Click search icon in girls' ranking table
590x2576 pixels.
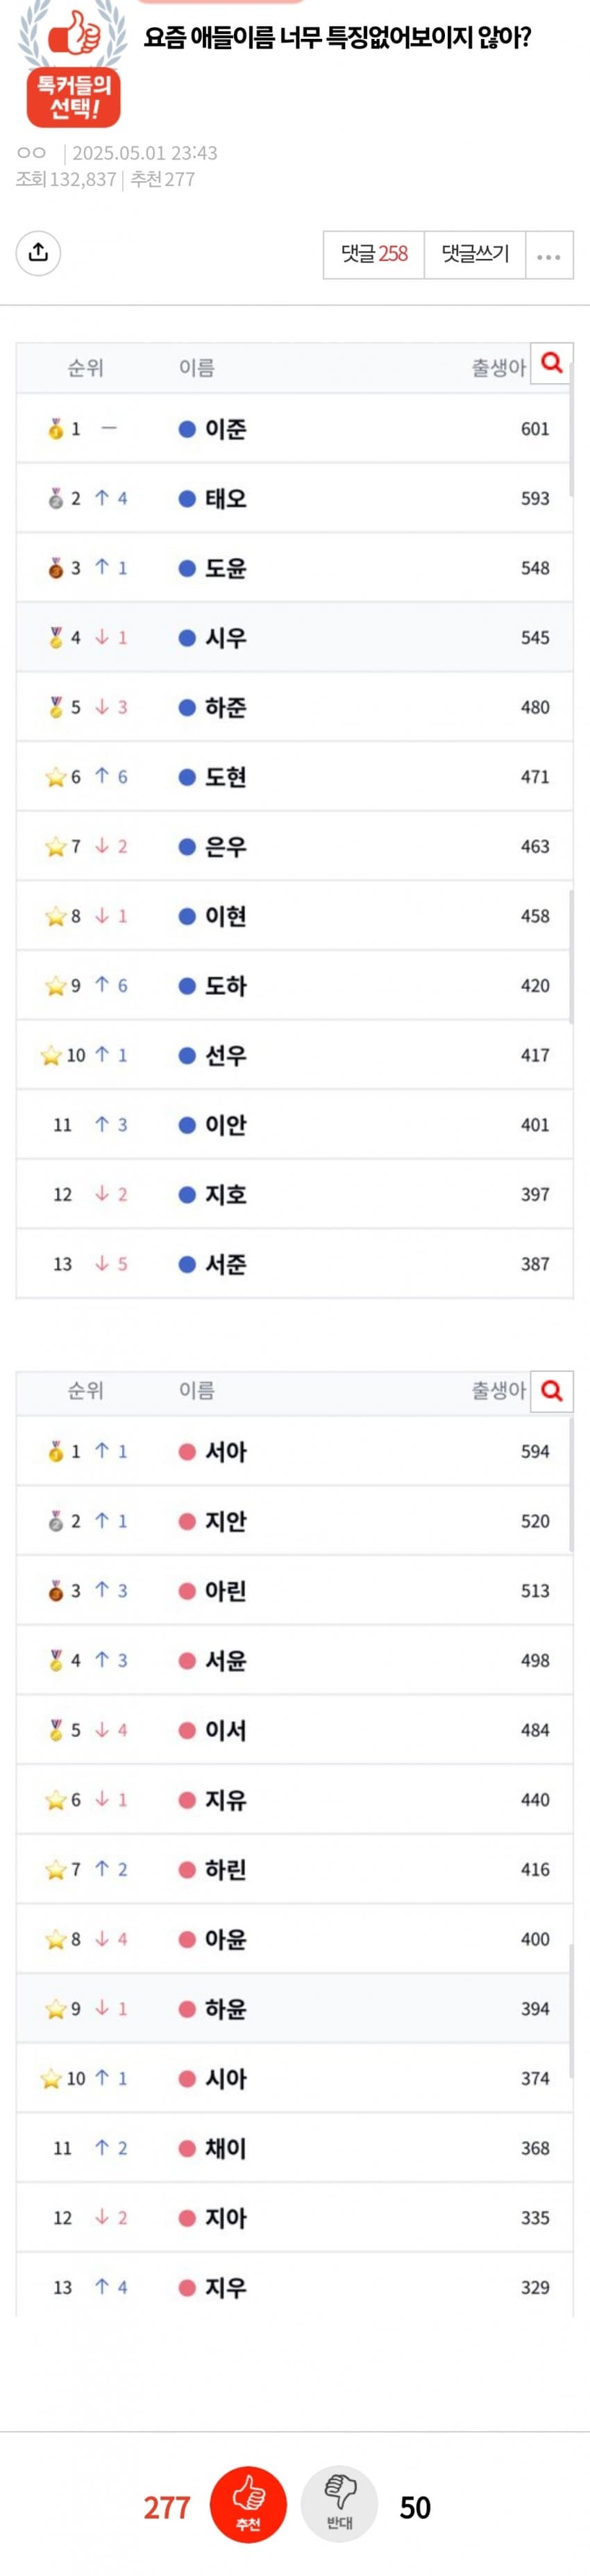[551, 1390]
